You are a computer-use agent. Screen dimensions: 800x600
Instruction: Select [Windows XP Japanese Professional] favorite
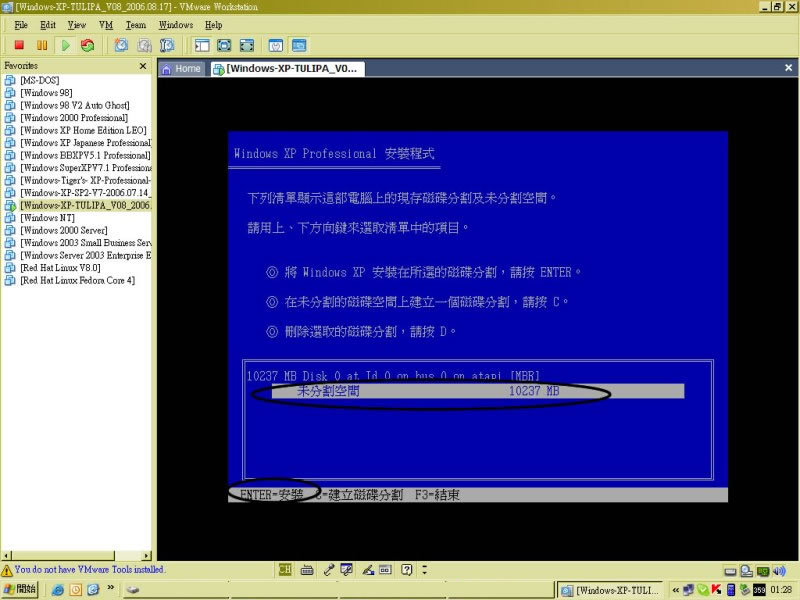(86, 143)
